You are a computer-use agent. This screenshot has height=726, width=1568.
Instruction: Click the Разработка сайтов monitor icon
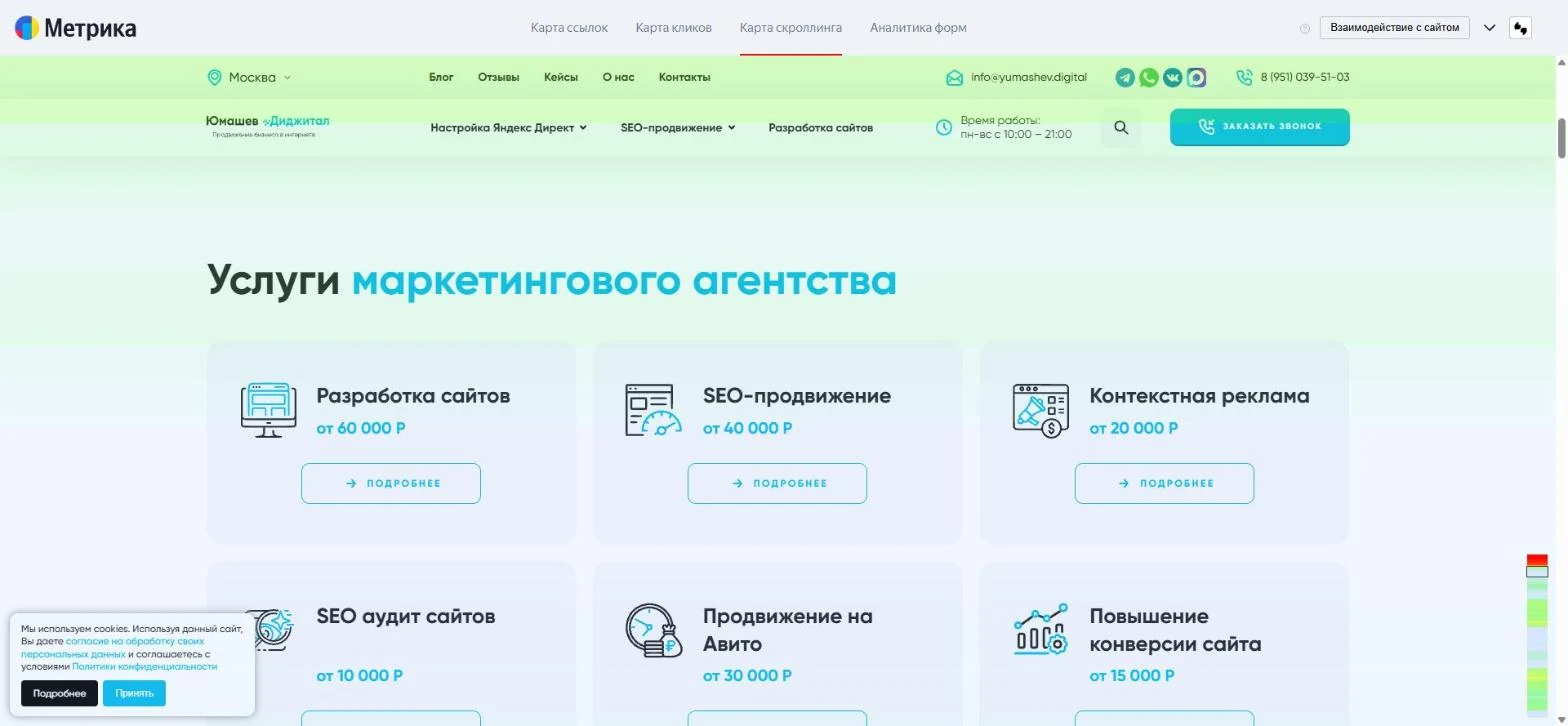point(269,410)
